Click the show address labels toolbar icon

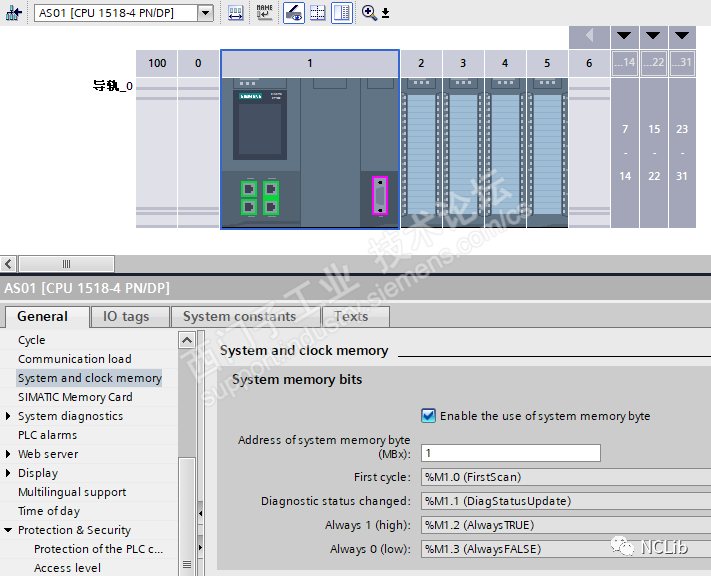235,13
